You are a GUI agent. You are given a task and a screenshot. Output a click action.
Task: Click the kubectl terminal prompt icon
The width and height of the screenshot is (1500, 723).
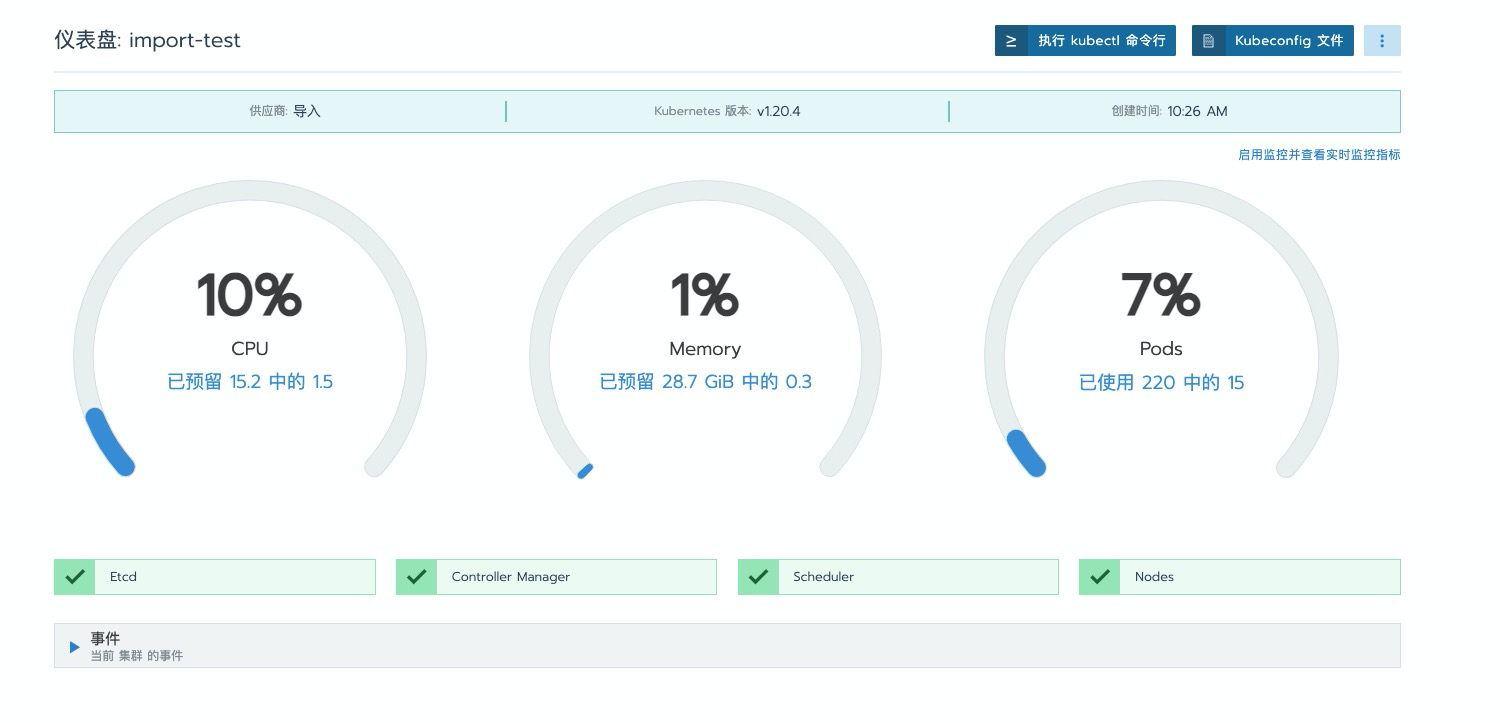pyautogui.click(x=1011, y=41)
